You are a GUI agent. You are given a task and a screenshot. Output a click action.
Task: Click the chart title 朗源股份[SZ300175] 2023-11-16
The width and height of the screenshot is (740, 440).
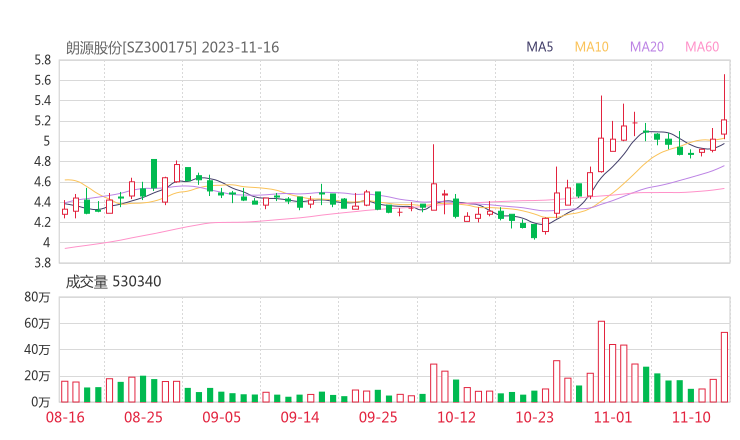click(x=172, y=48)
